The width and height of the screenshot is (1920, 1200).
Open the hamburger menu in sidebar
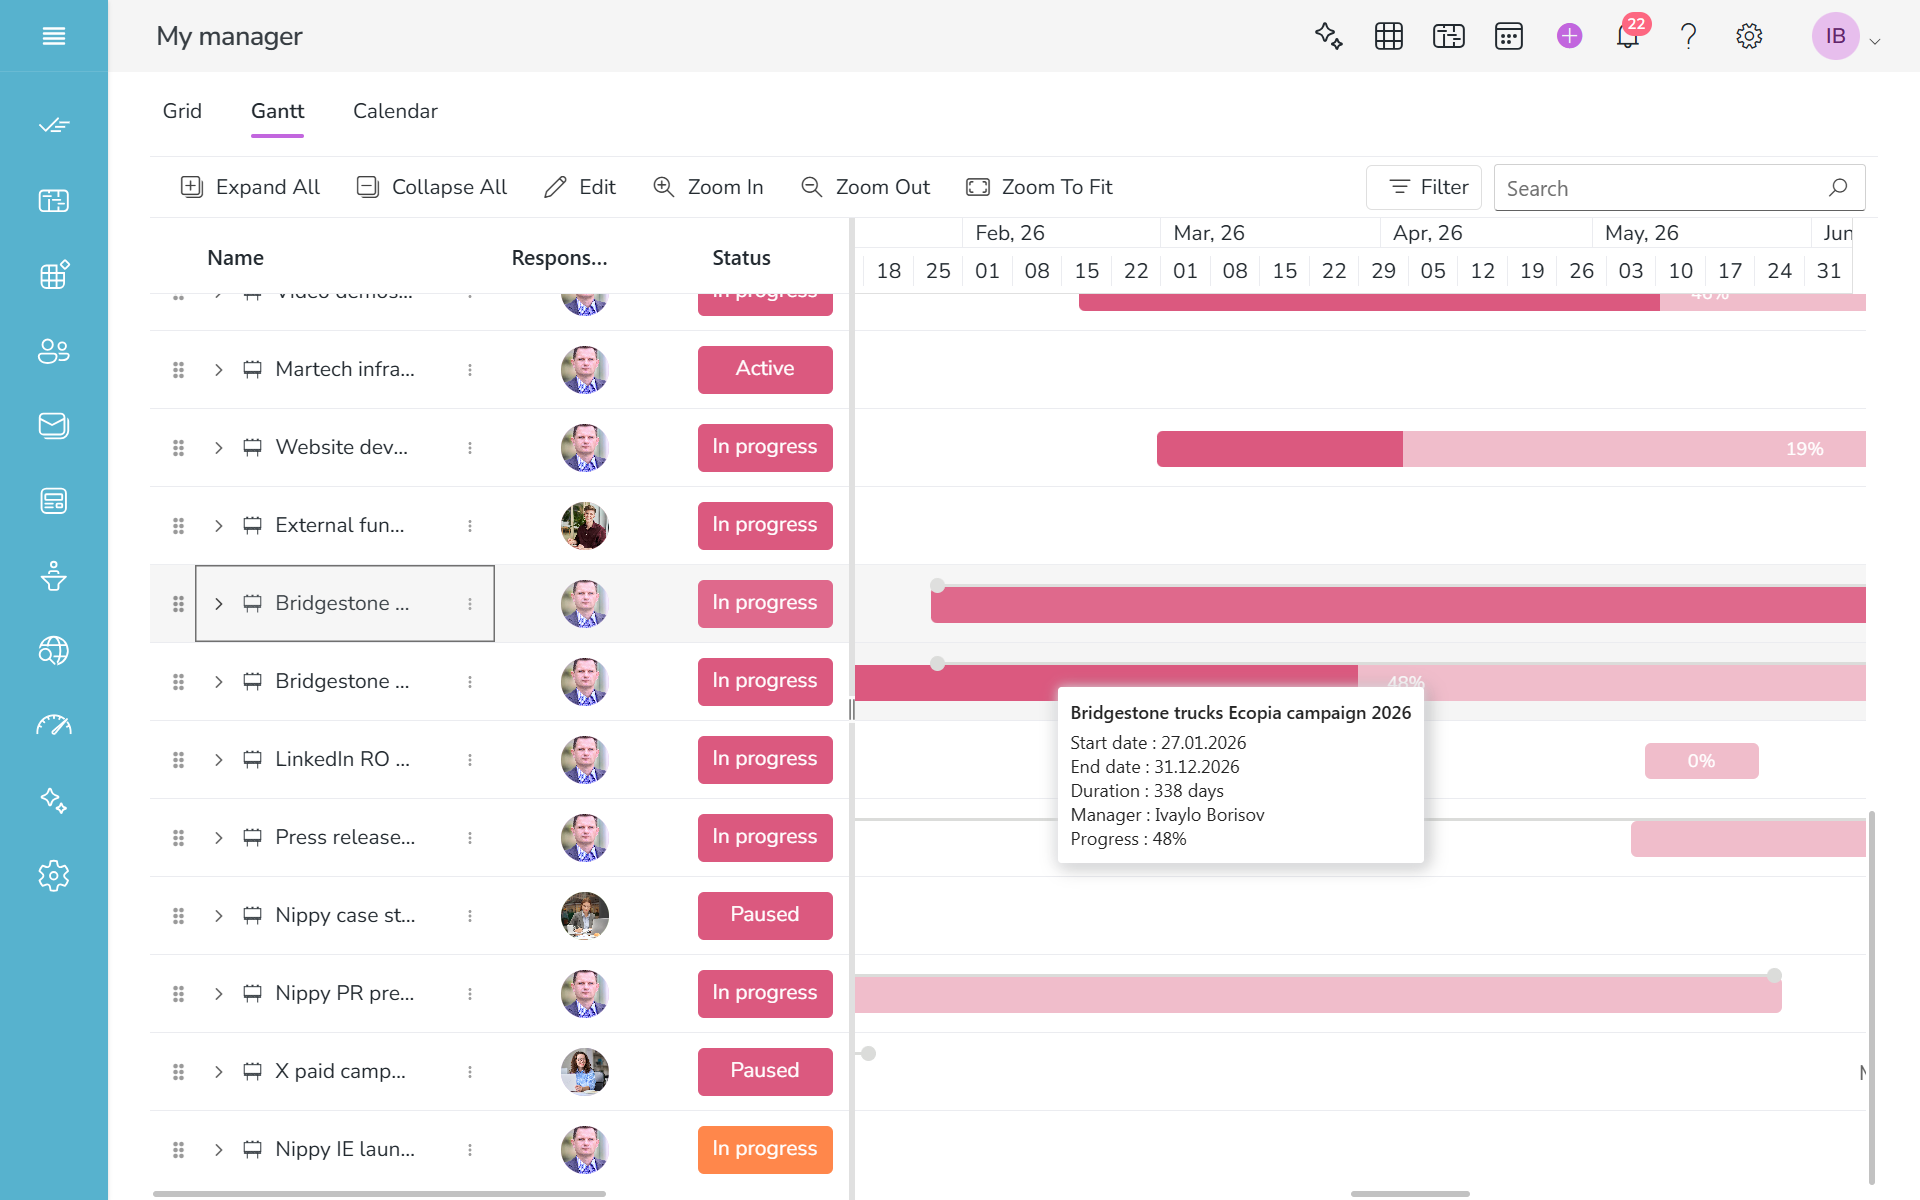pyautogui.click(x=54, y=36)
